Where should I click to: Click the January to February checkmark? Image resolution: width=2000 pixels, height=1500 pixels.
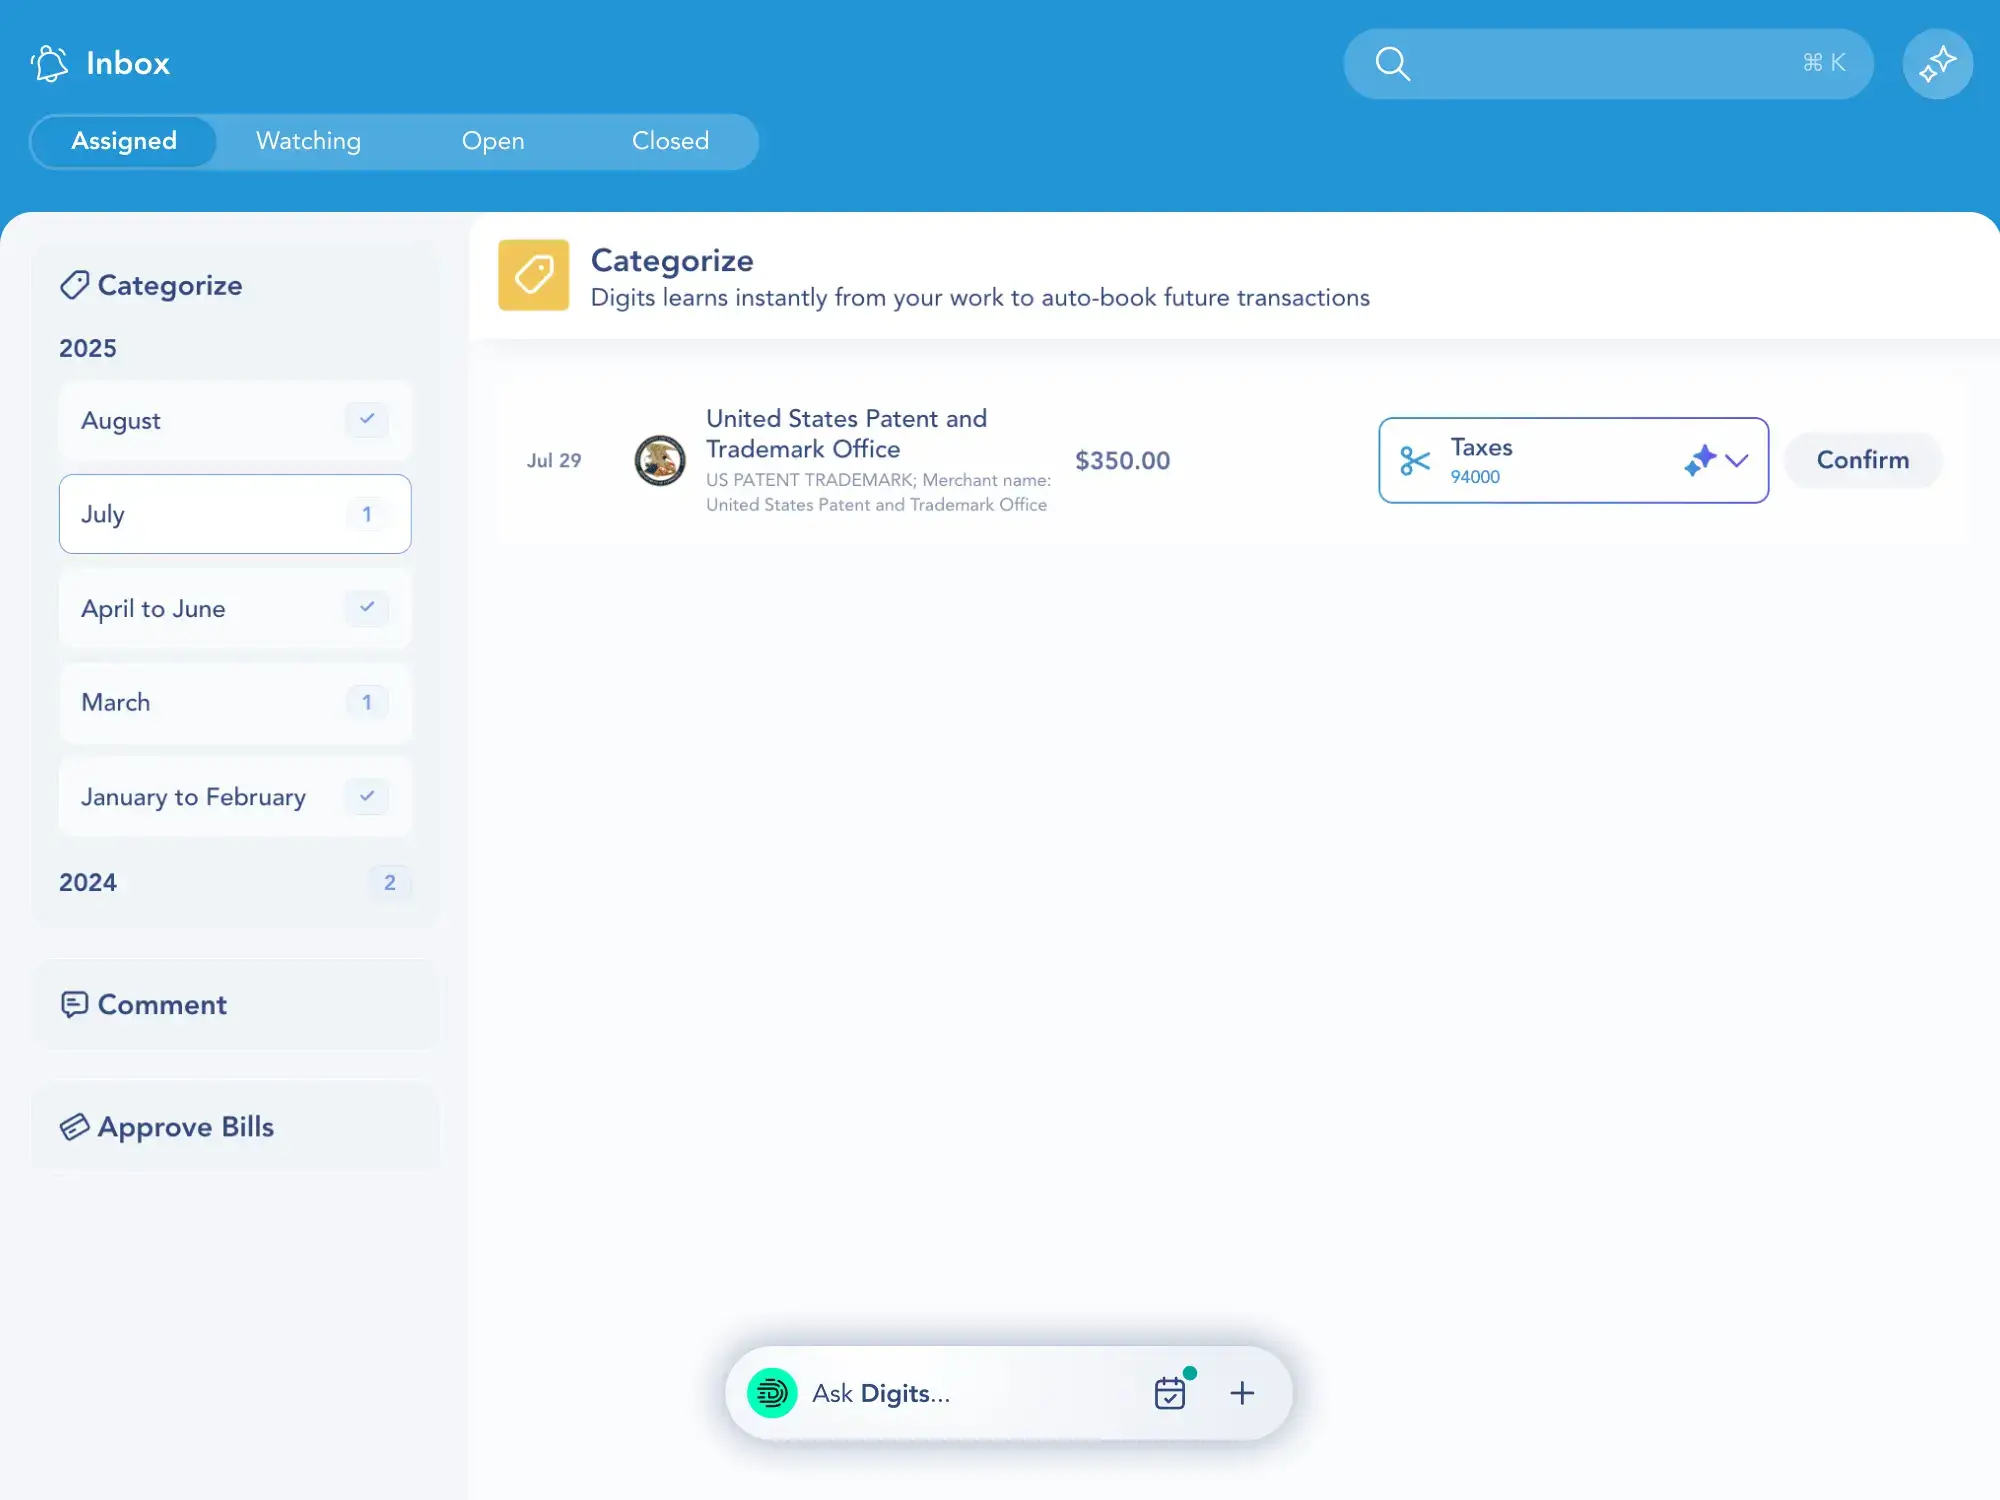pos(367,796)
